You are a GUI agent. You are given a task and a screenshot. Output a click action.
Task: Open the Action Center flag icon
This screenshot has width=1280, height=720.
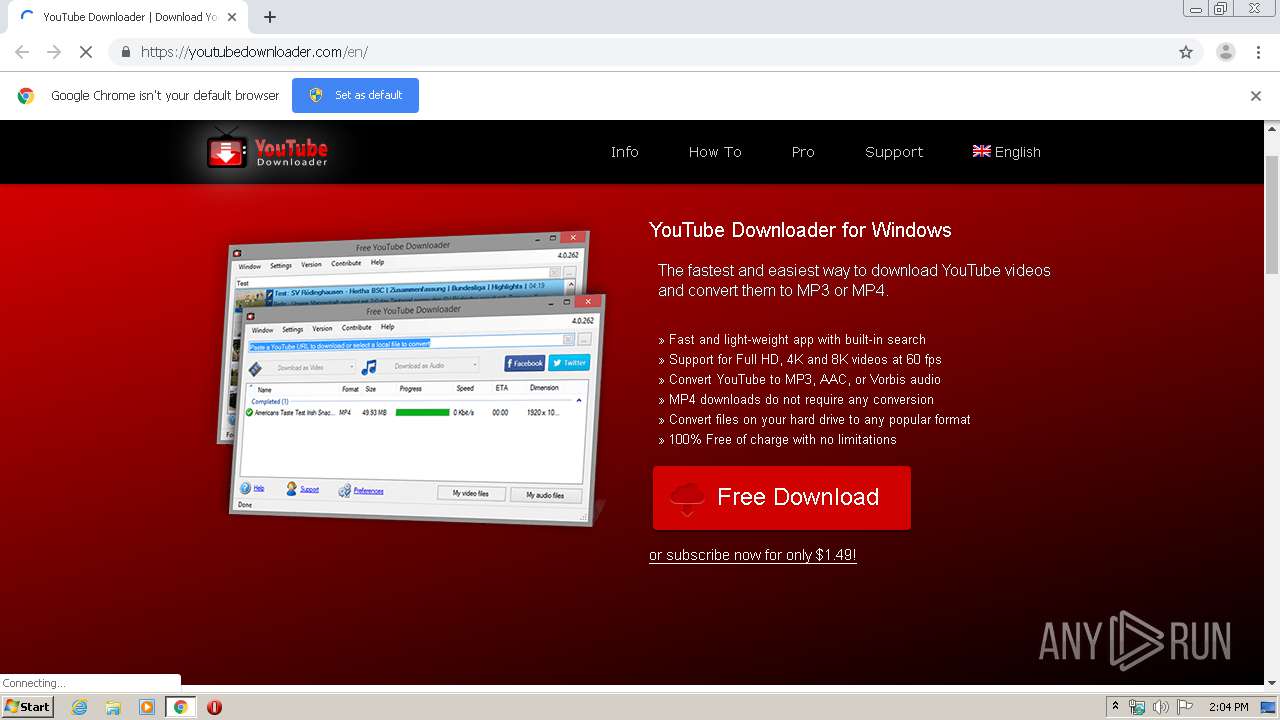(x=1185, y=707)
